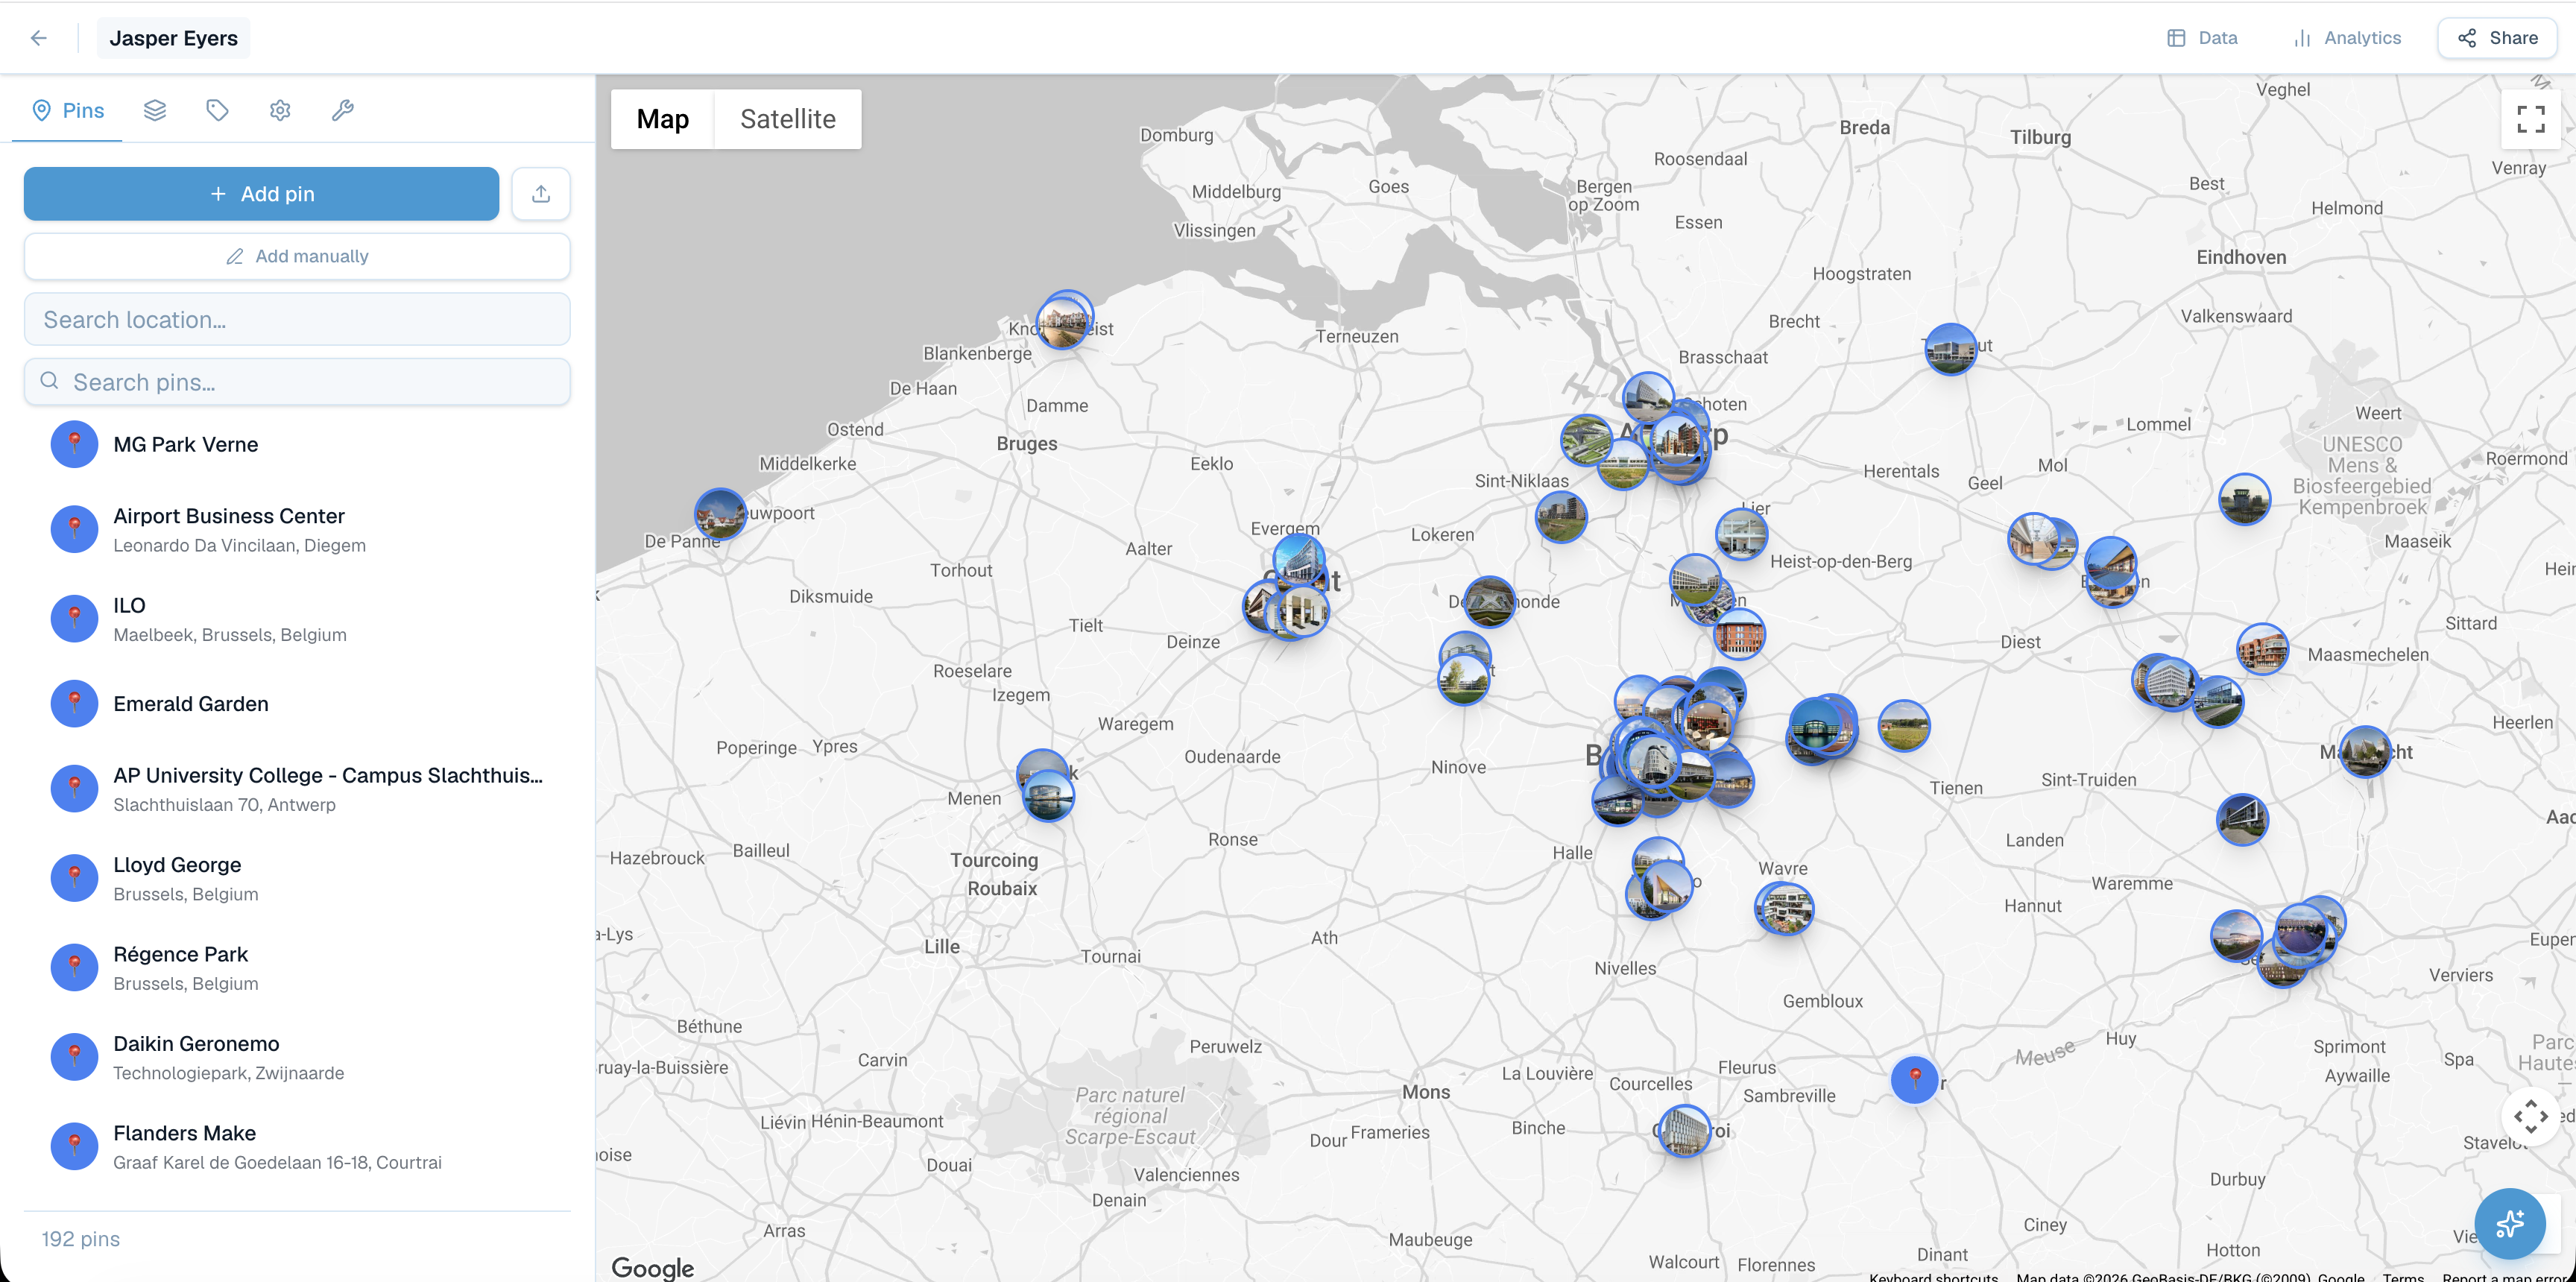Open the Tags panel icon

[217, 110]
